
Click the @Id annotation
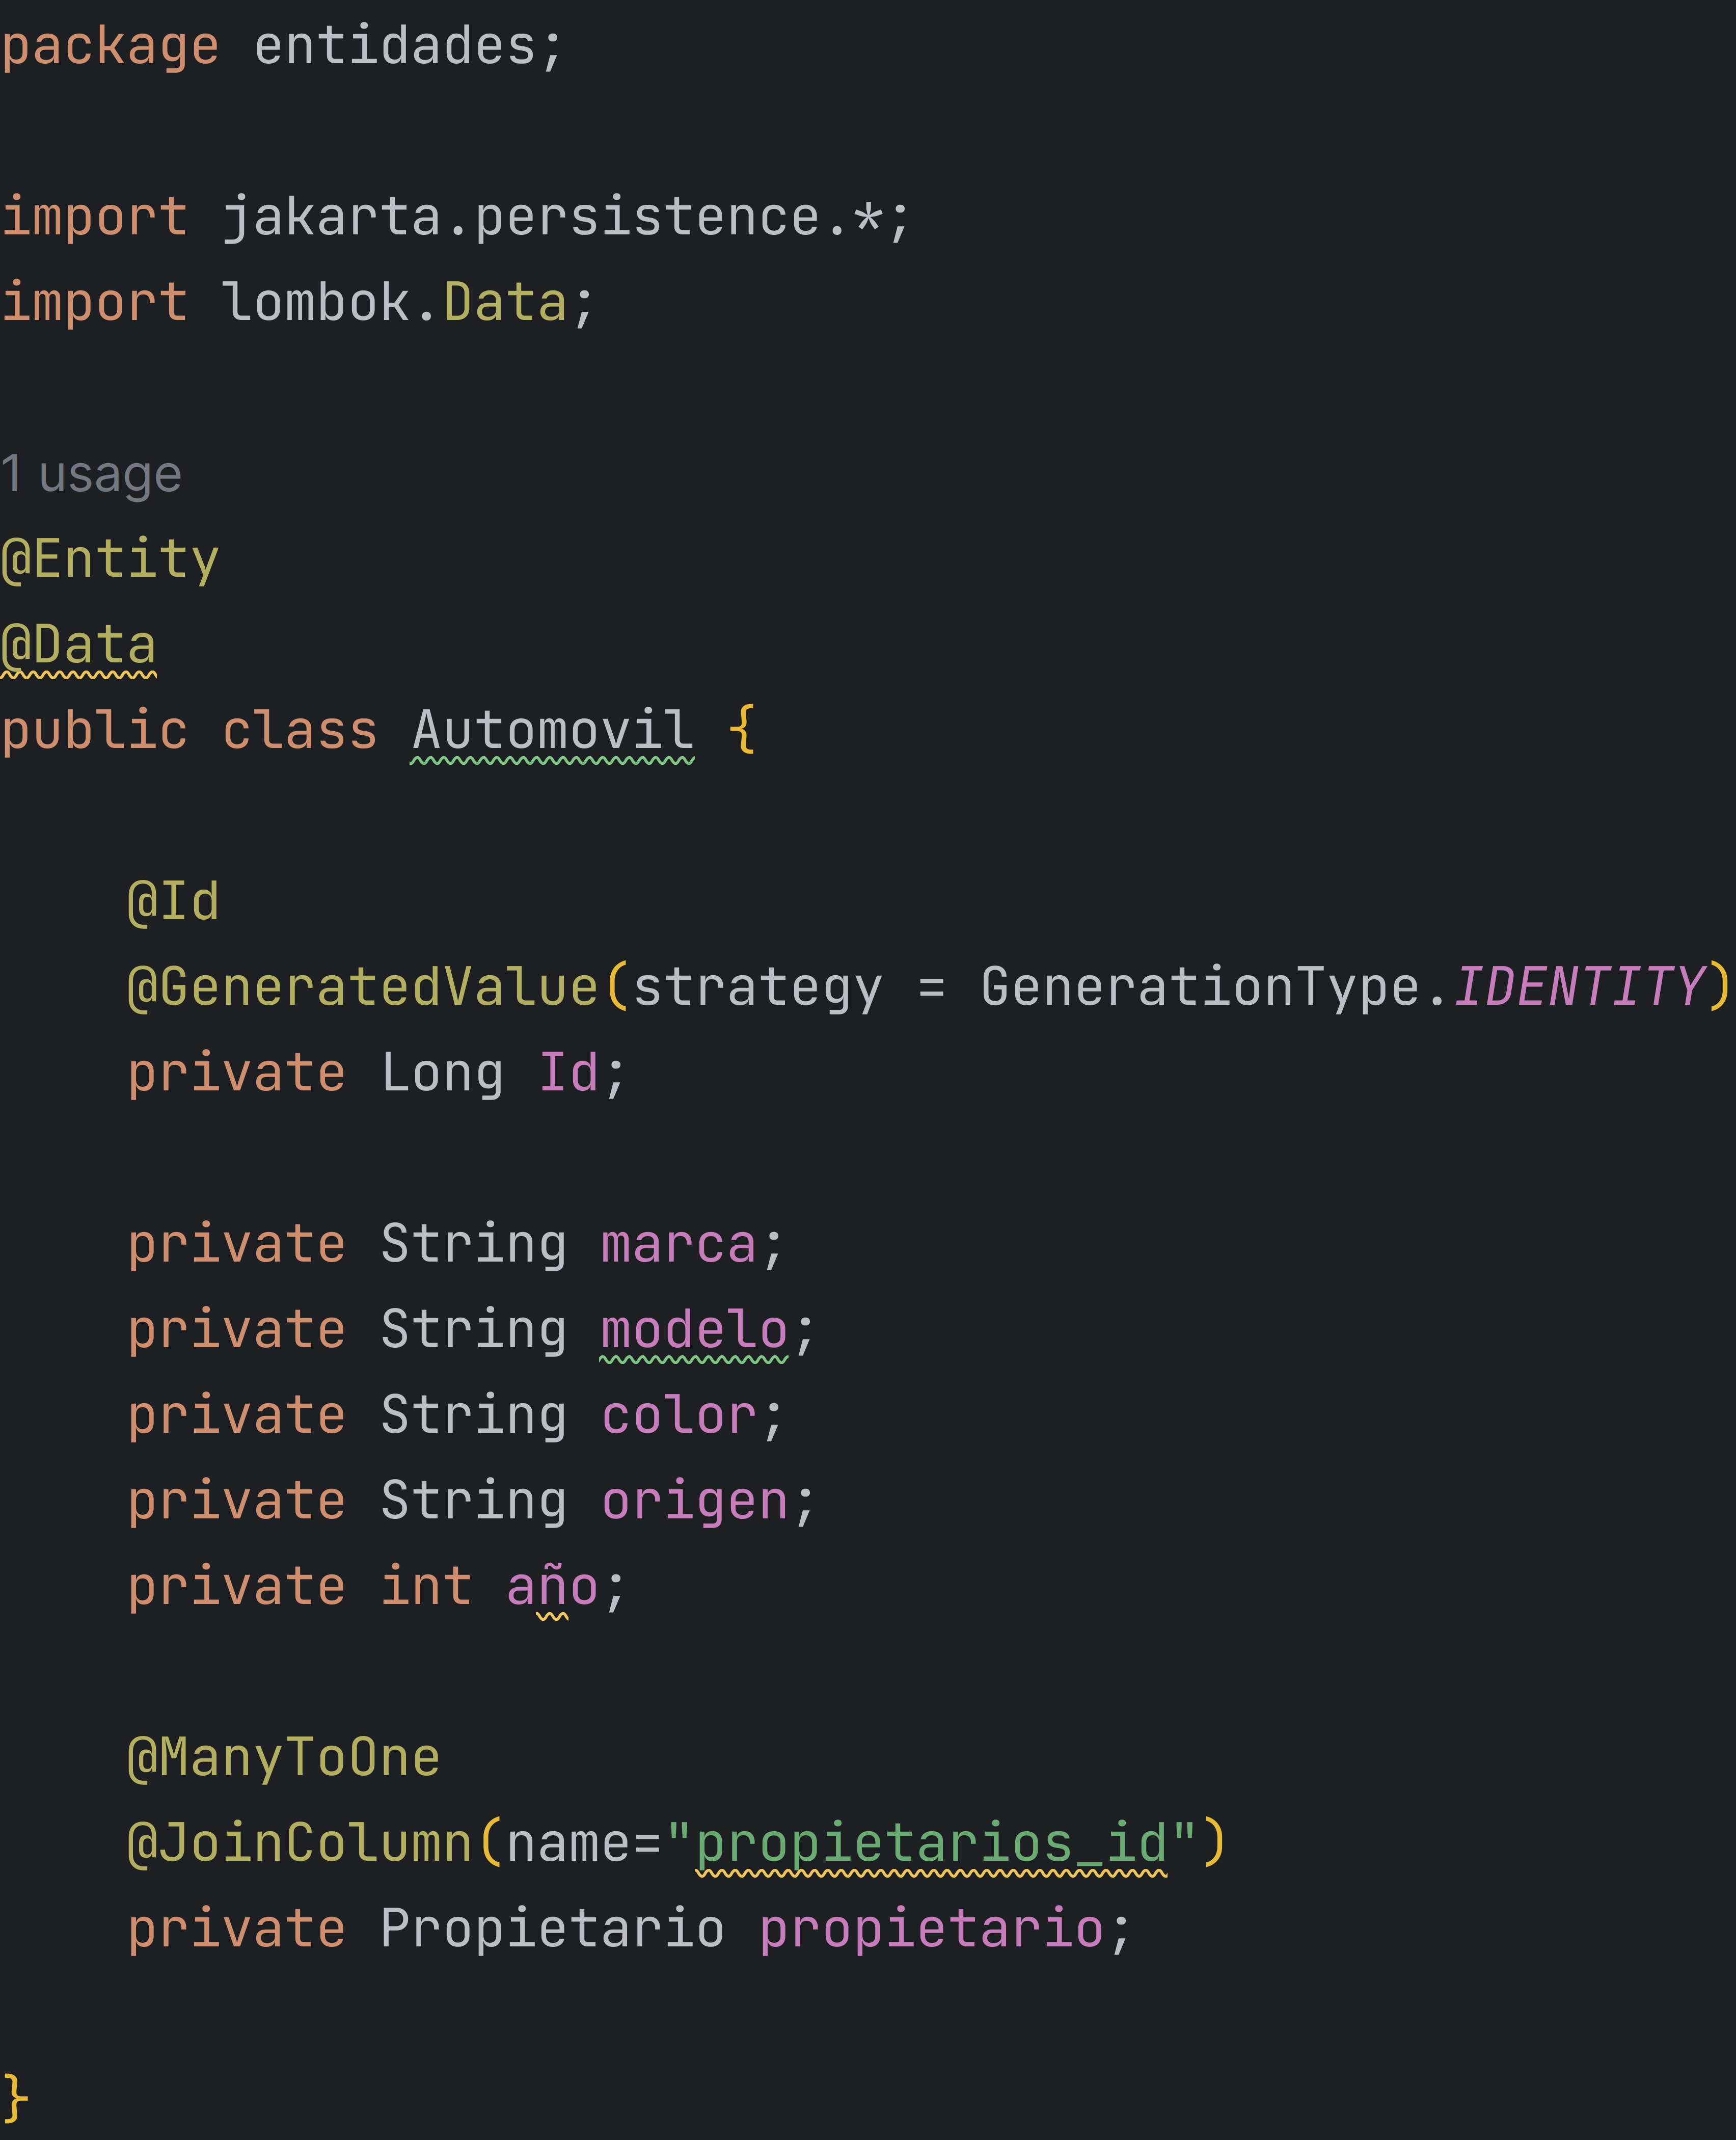[173, 902]
